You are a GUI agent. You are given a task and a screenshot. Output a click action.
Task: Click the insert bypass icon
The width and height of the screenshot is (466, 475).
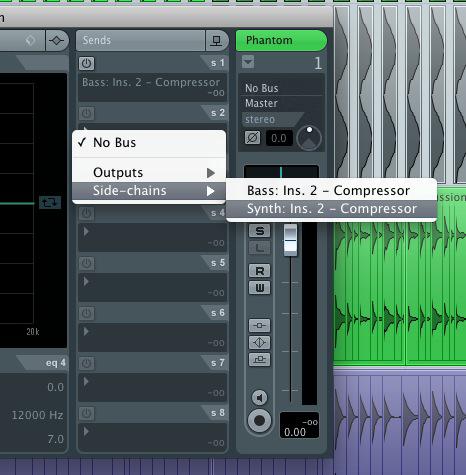pos(260,325)
